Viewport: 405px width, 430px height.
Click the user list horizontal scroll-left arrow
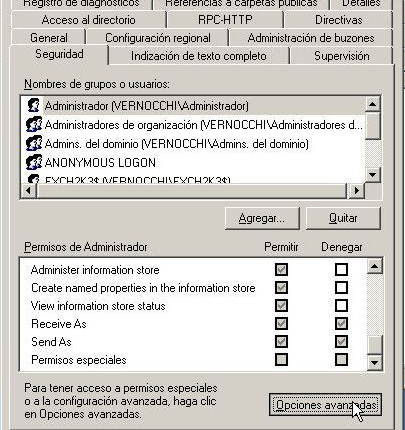29,191
